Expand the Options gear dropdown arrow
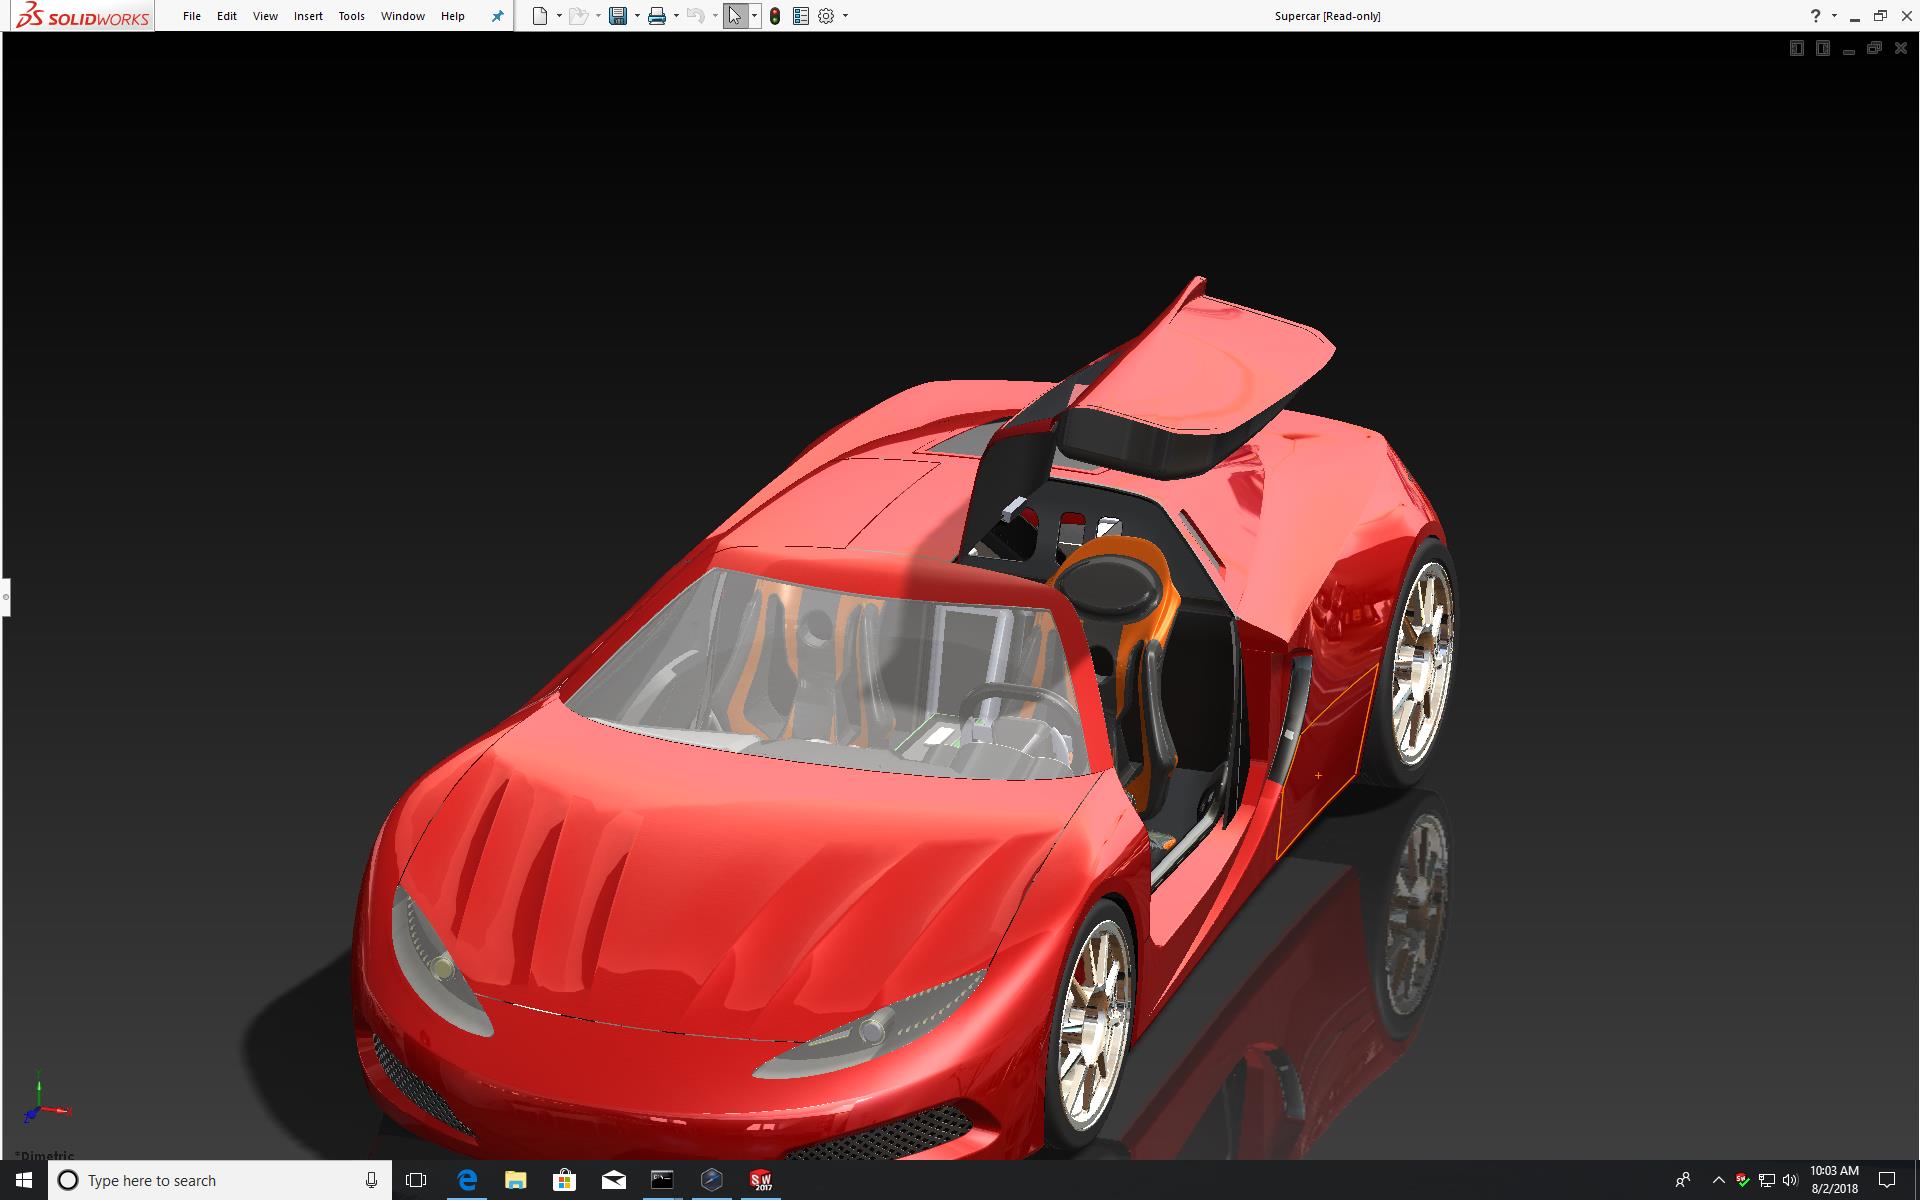This screenshot has height=1200, width=1920. tap(845, 16)
